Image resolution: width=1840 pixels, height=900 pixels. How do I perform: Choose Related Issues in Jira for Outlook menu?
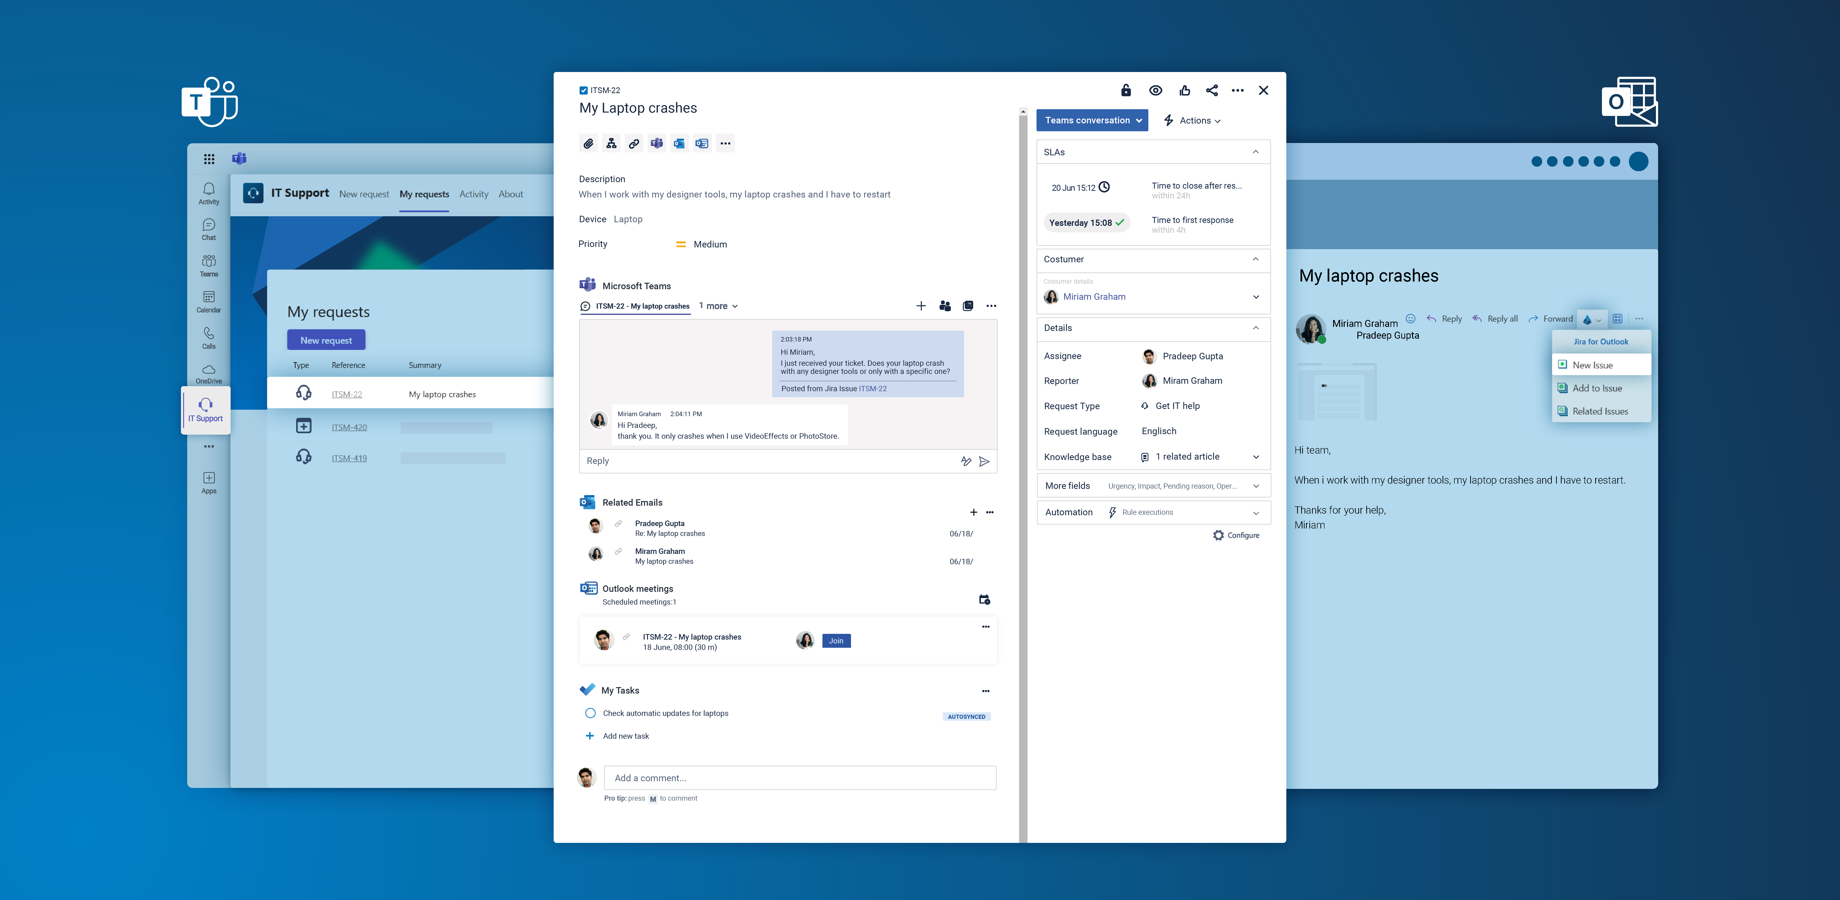pyautogui.click(x=1601, y=411)
